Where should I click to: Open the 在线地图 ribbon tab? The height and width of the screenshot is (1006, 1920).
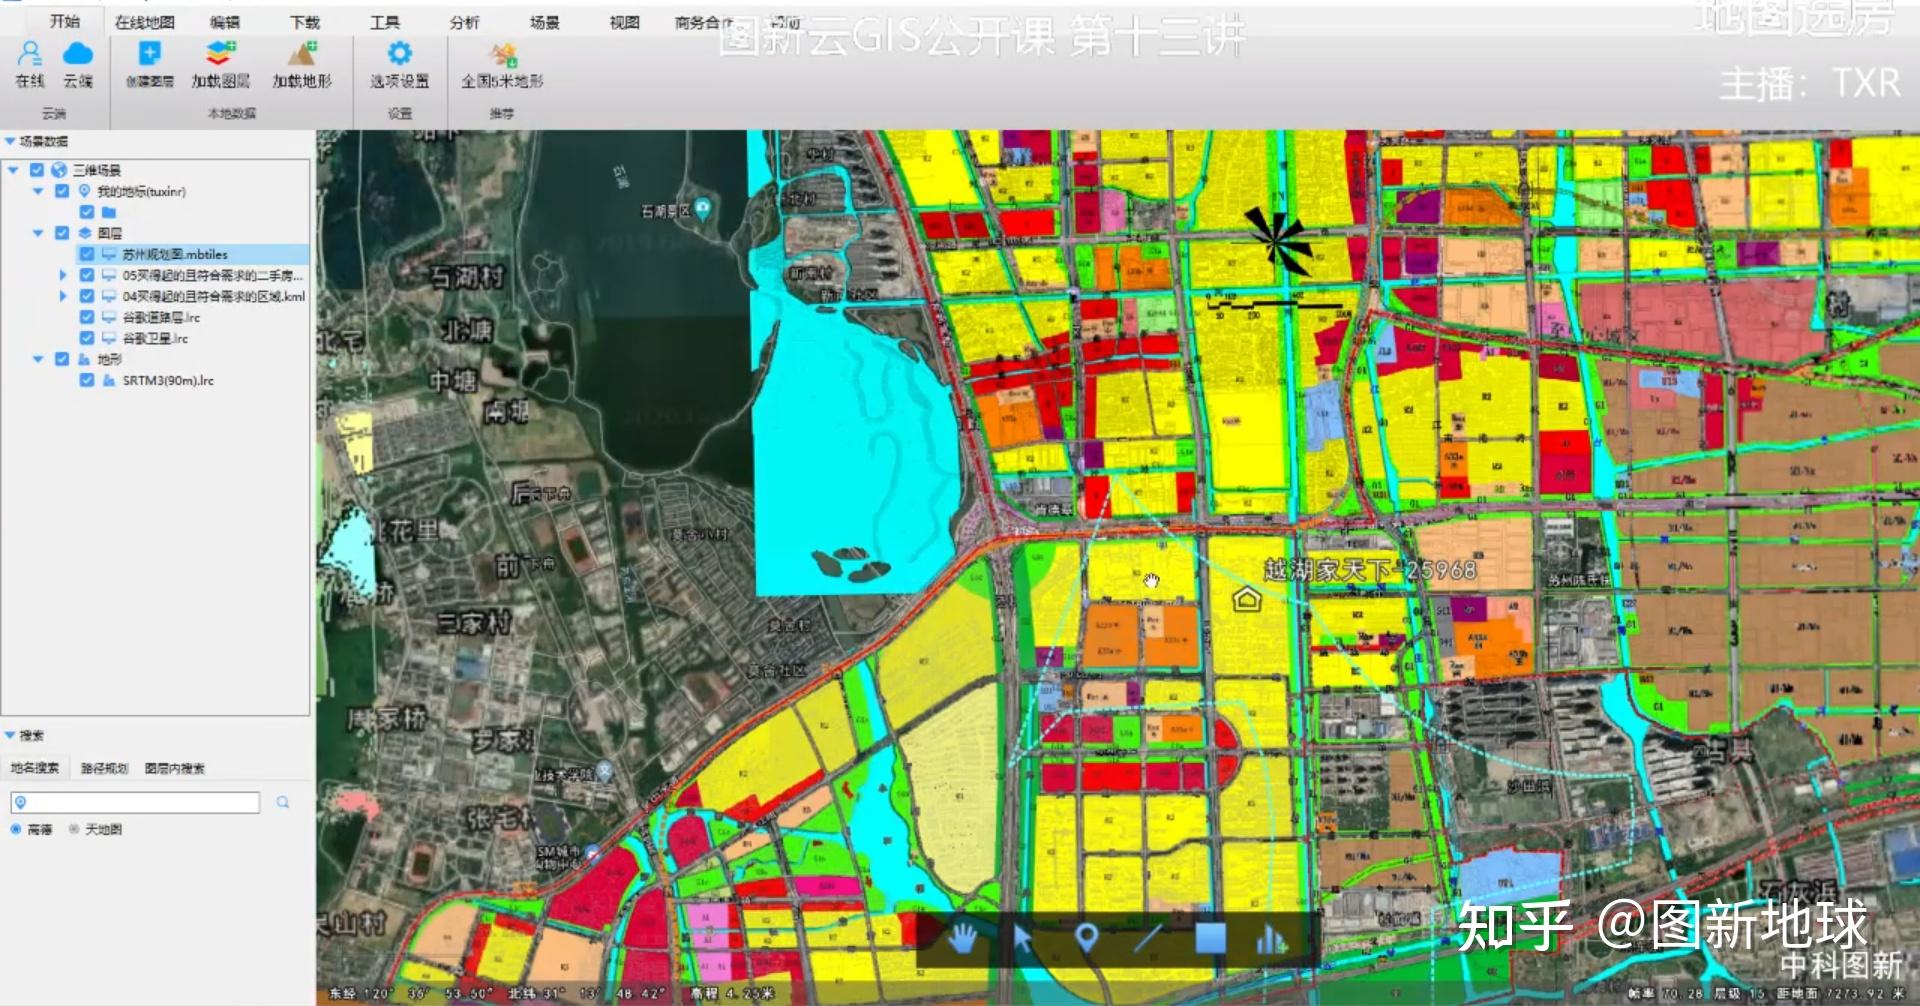(x=144, y=22)
